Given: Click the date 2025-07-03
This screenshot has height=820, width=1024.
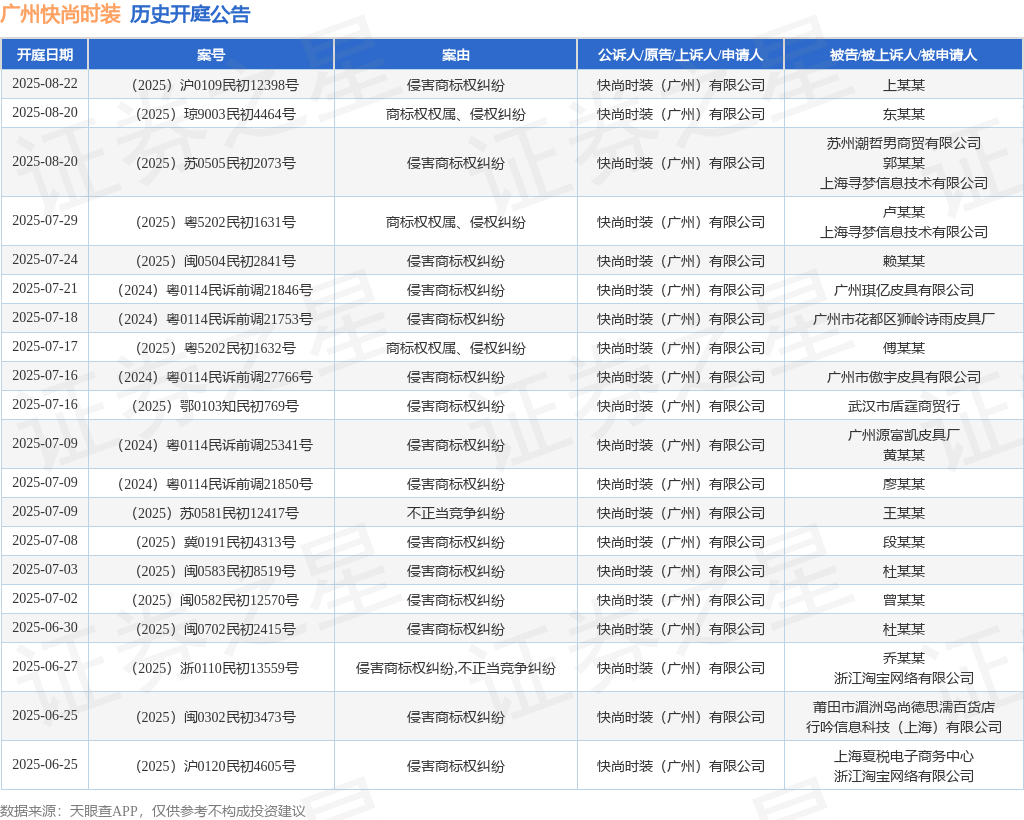Looking at the screenshot, I should click(x=44, y=570).
